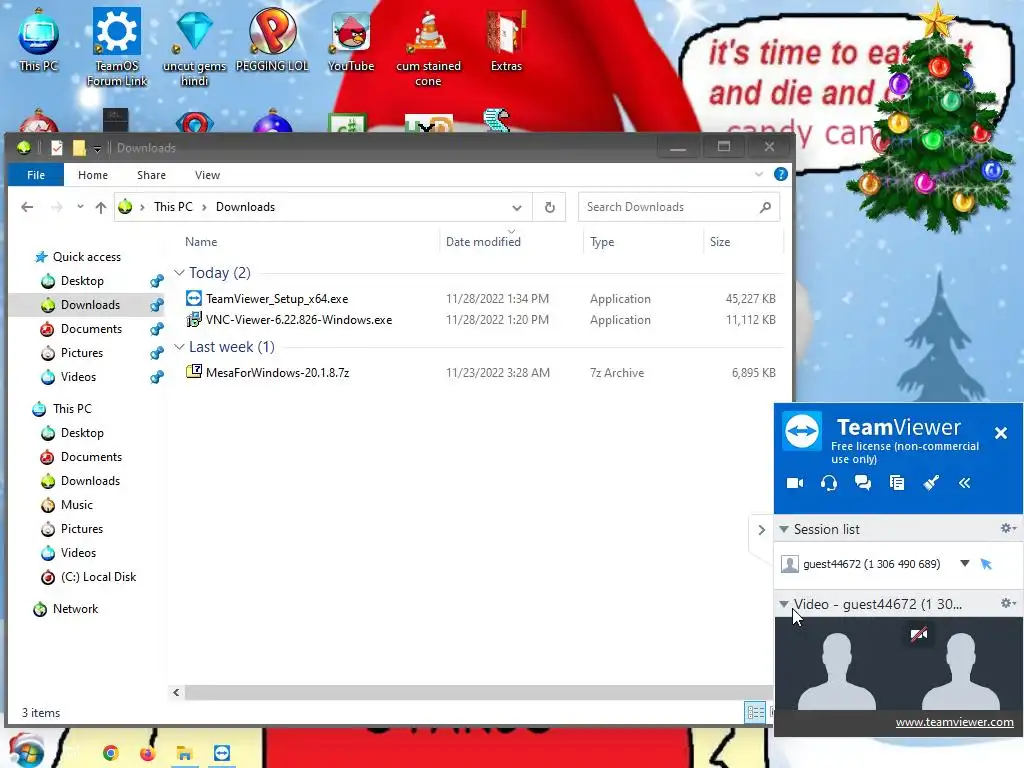
Task: Open TeamViewer file transfer box icon
Action: click(897, 483)
